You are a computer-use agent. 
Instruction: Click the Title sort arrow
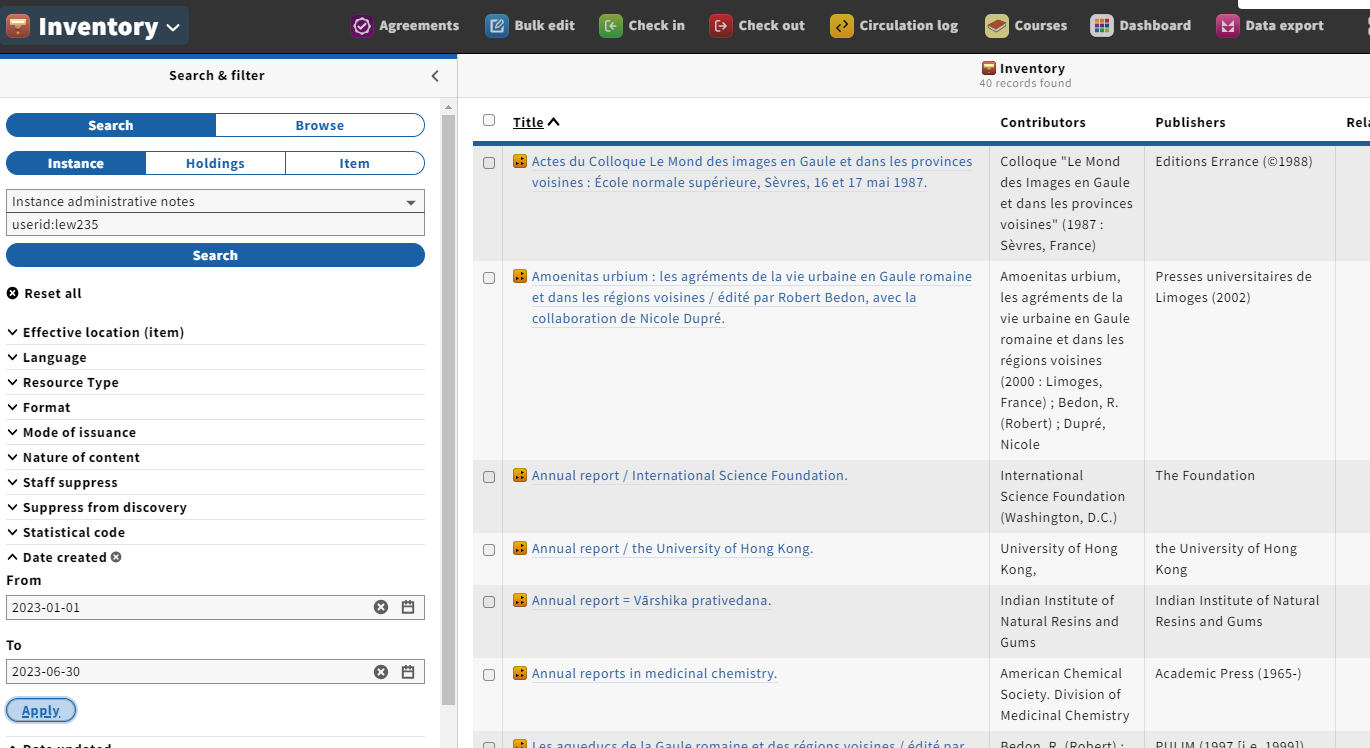[x=553, y=122]
